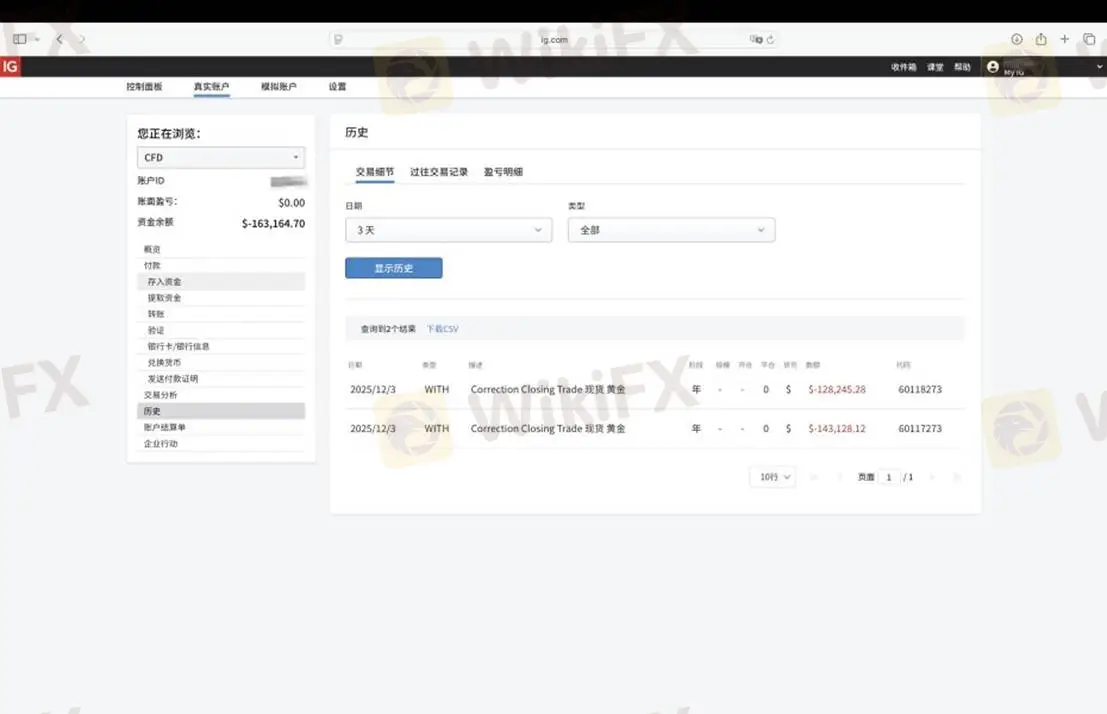Click the IG logo

pyautogui.click(x=10, y=66)
